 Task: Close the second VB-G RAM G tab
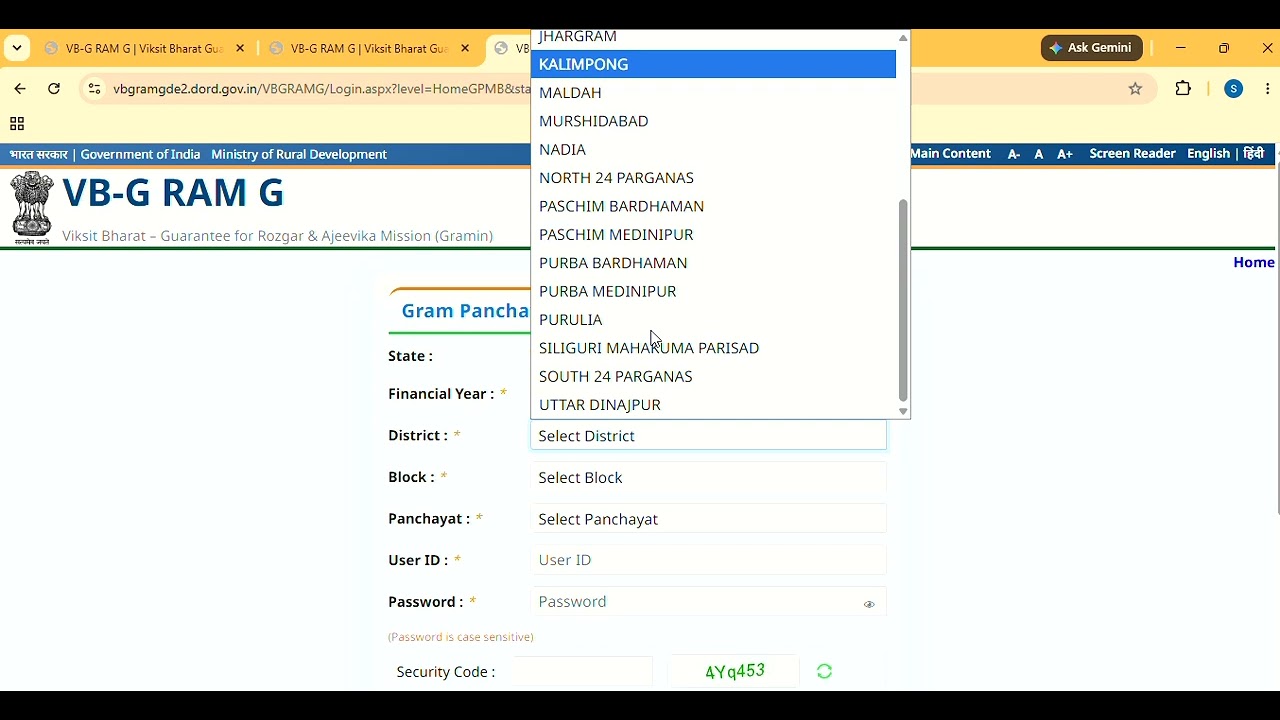pos(465,48)
